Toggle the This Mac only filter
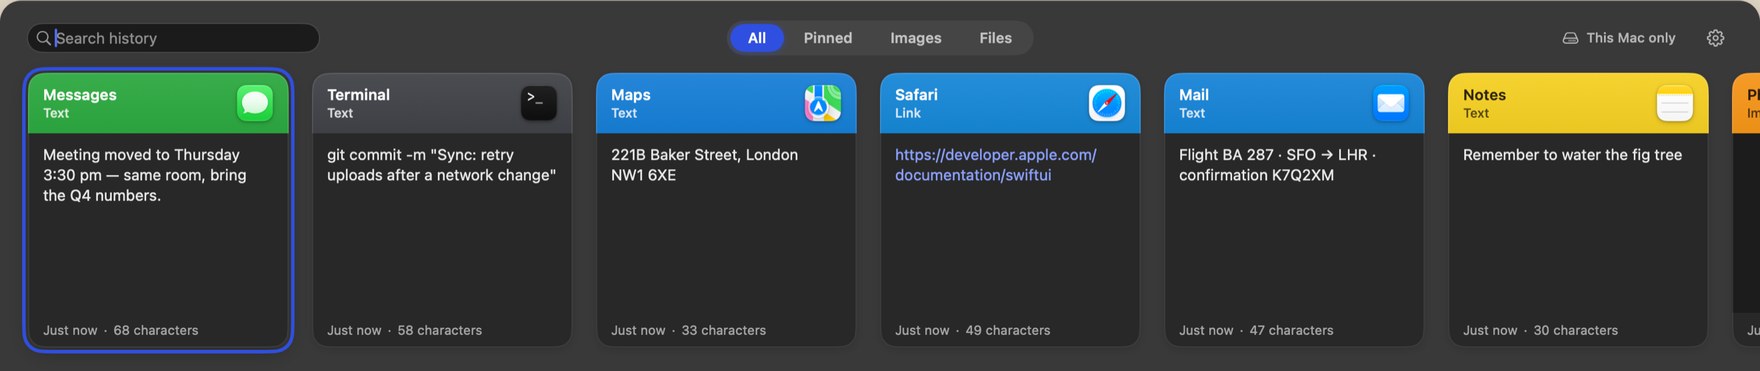This screenshot has height=371, width=1760. 1619,38
